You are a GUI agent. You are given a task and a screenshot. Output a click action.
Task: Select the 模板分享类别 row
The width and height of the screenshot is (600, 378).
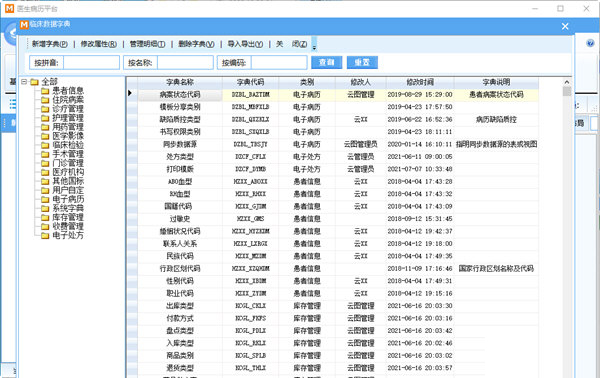[338, 107]
